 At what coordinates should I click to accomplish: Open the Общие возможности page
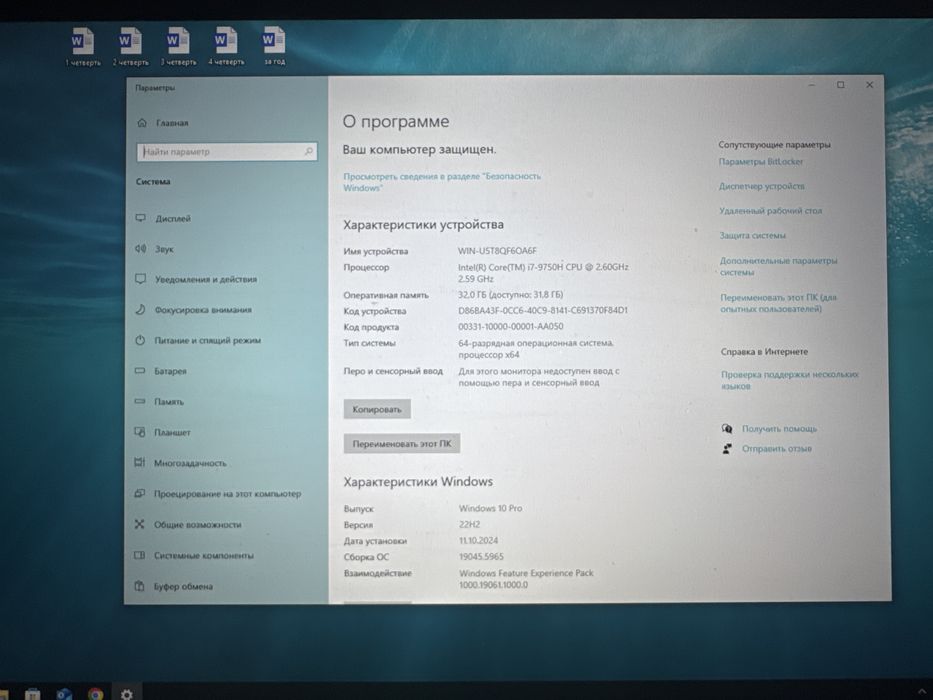click(198, 524)
